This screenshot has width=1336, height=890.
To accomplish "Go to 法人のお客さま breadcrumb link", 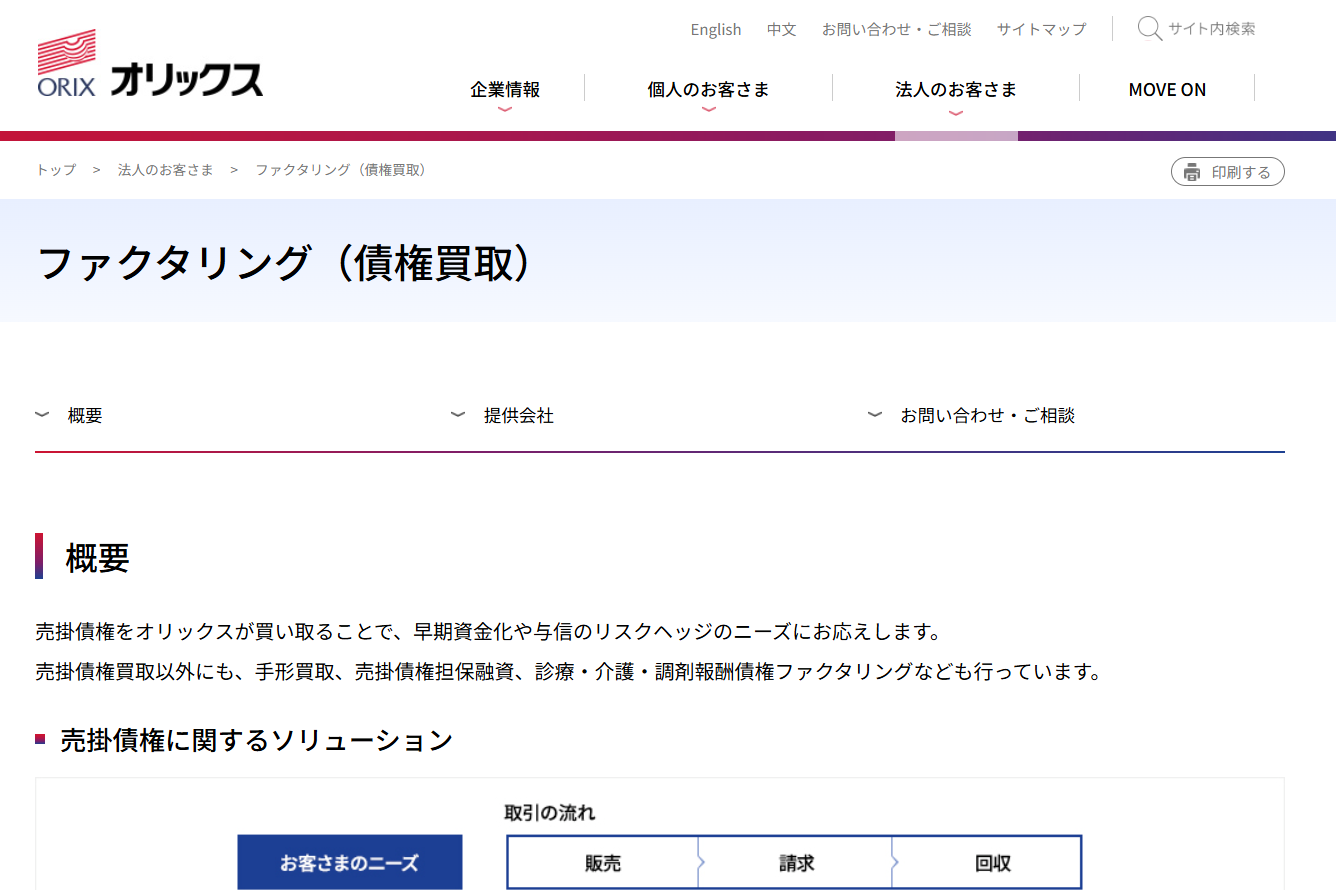I will (166, 170).
